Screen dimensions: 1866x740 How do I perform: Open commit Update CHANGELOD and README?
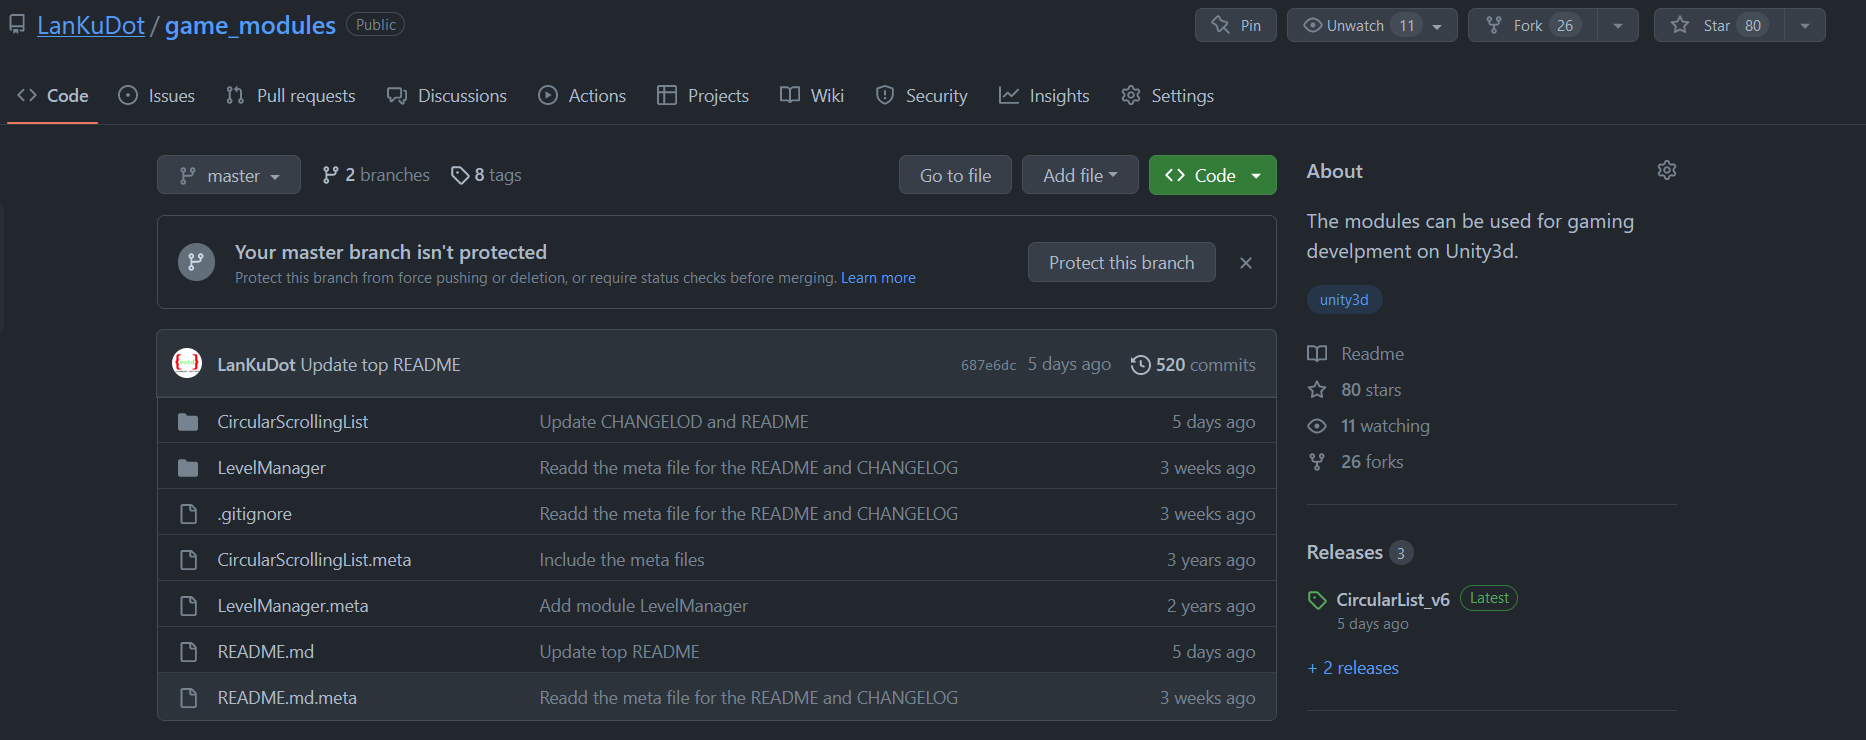click(674, 422)
